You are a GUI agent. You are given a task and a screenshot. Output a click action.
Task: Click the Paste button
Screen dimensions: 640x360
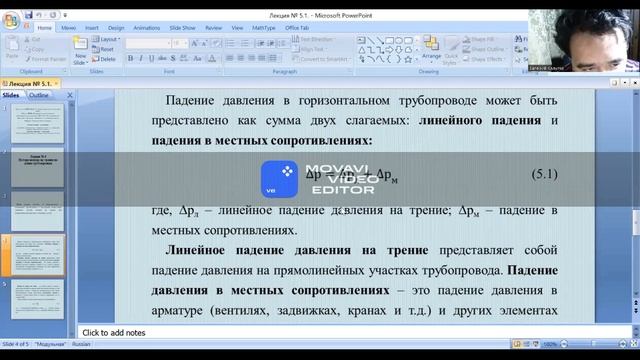(x=12, y=48)
